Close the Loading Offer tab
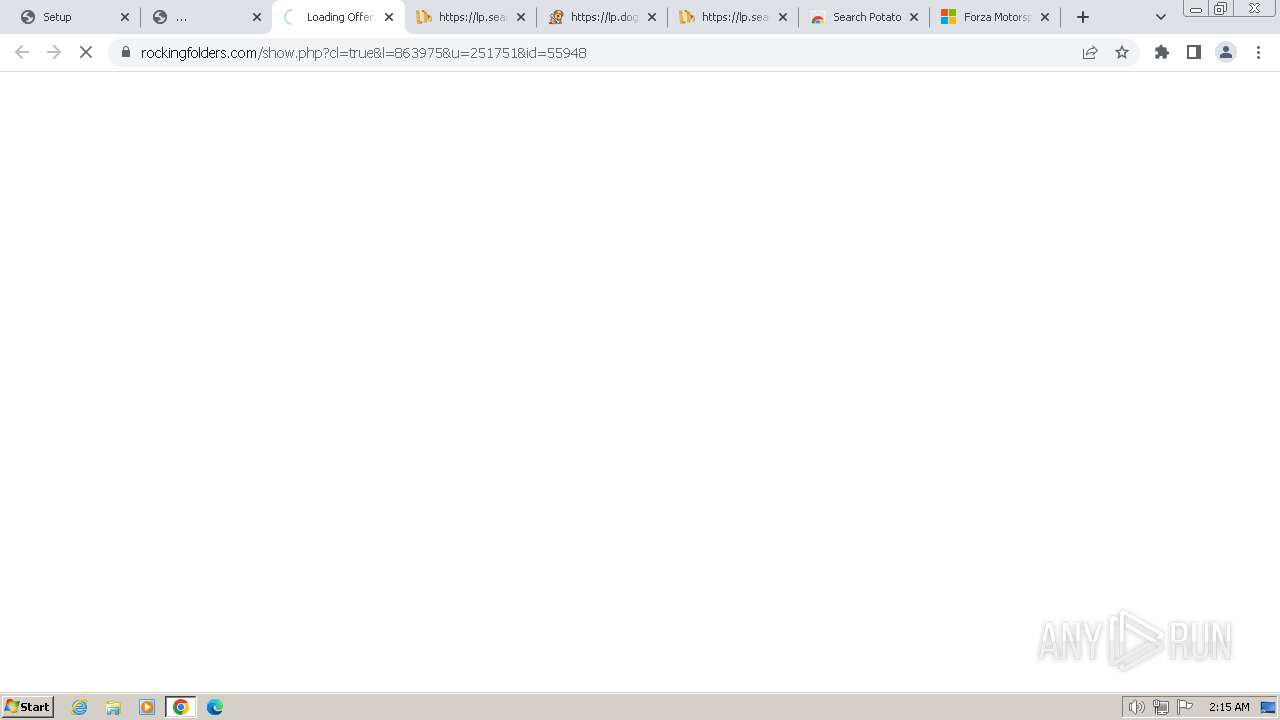This screenshot has height=720, width=1280. pyautogui.click(x=389, y=17)
